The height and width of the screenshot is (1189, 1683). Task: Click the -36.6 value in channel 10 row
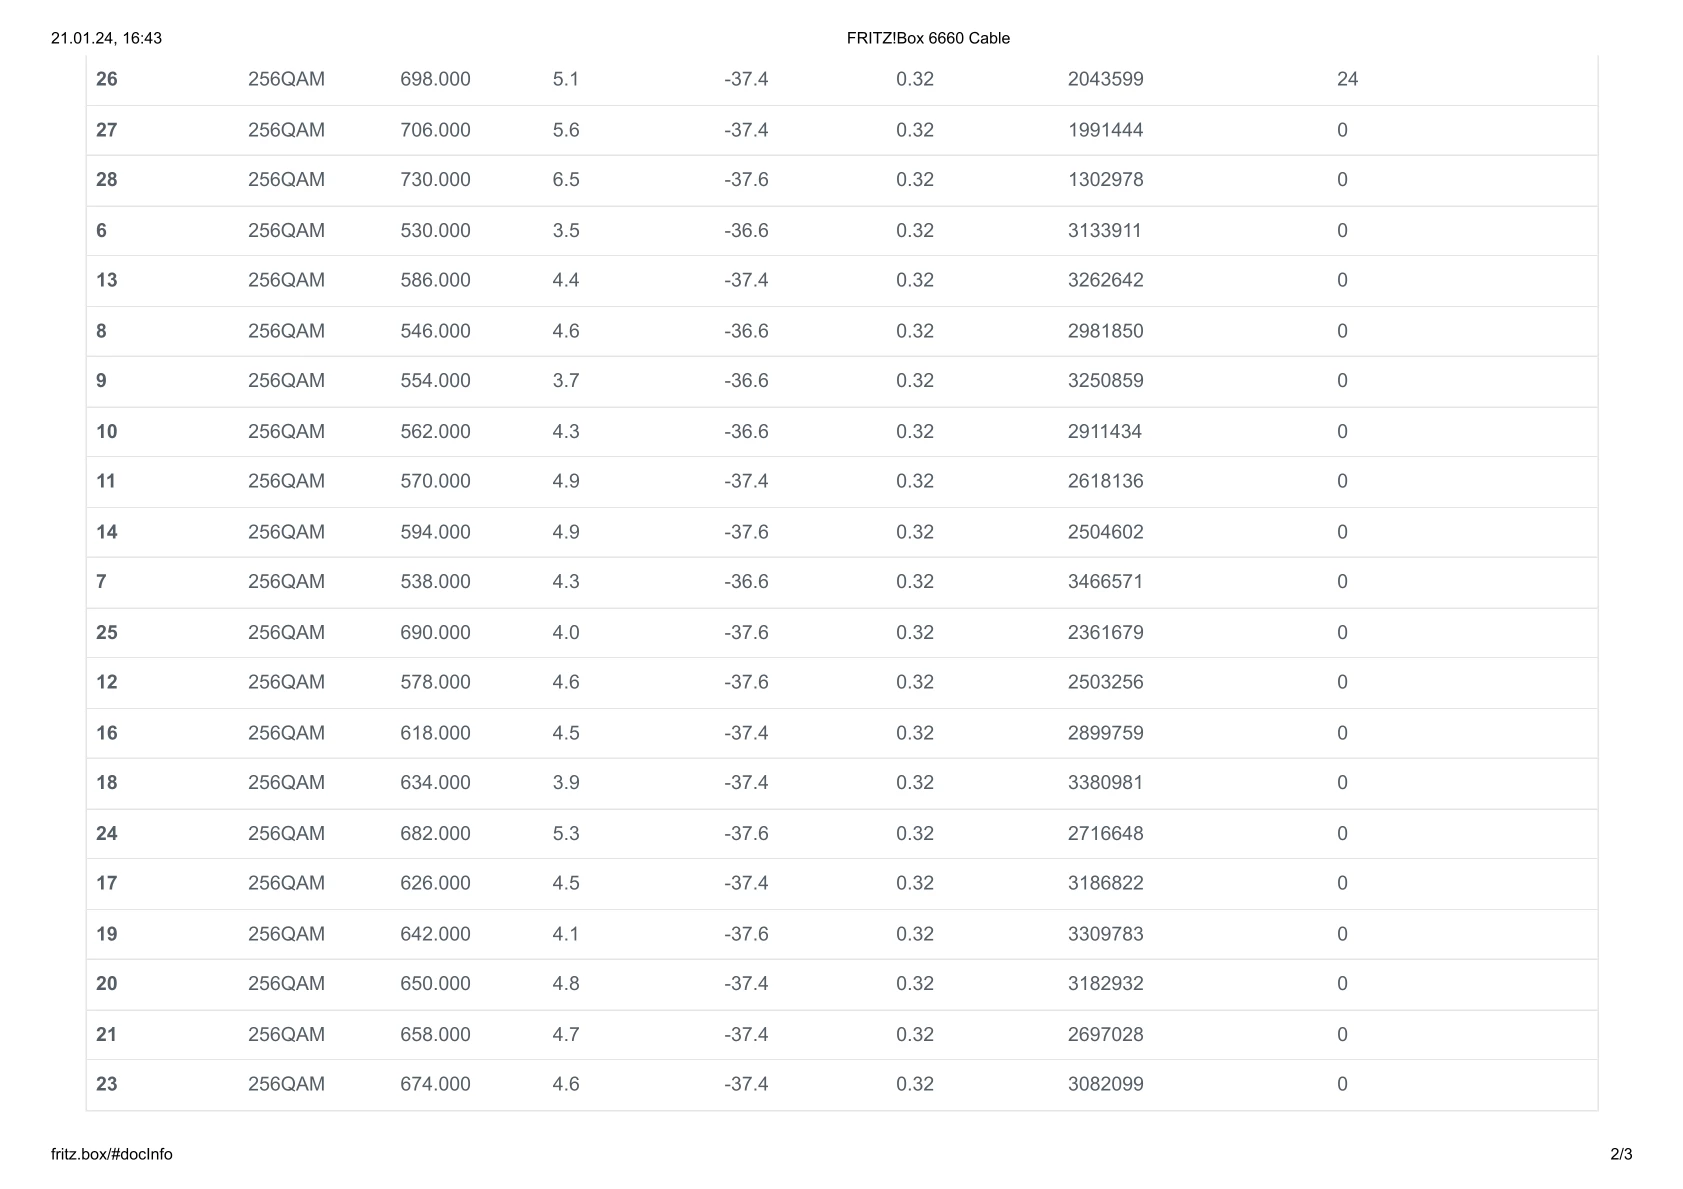[746, 432]
